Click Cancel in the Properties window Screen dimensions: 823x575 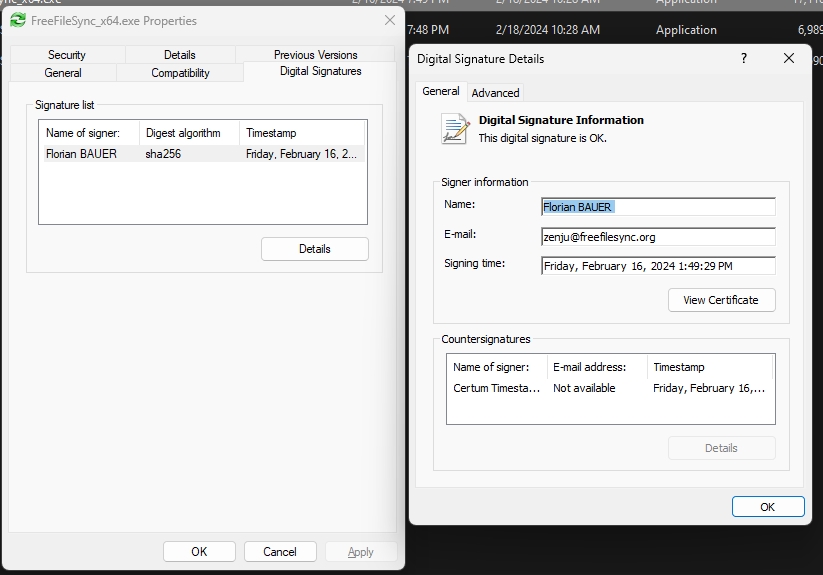(x=280, y=552)
